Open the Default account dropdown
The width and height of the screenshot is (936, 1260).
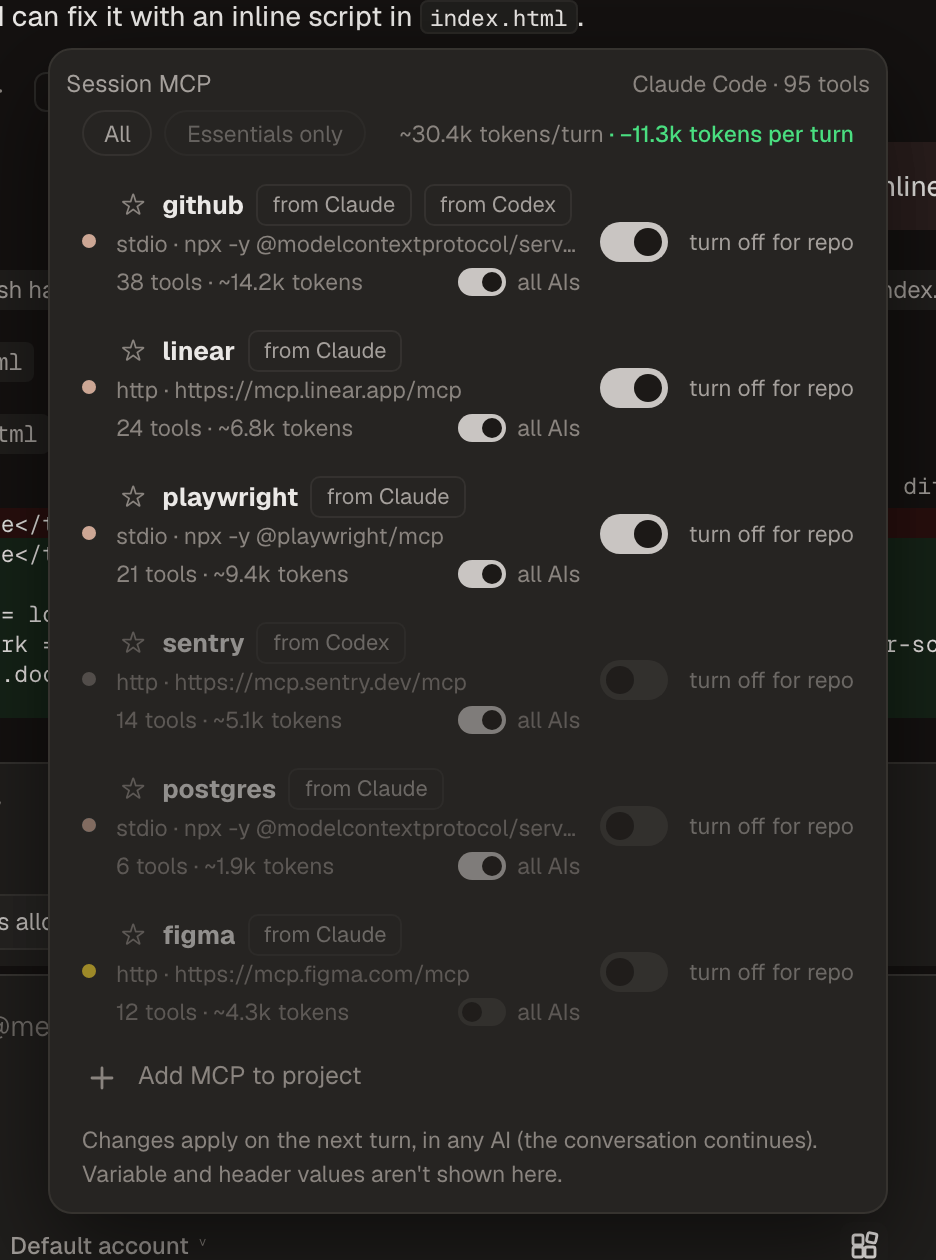[x=108, y=1245]
